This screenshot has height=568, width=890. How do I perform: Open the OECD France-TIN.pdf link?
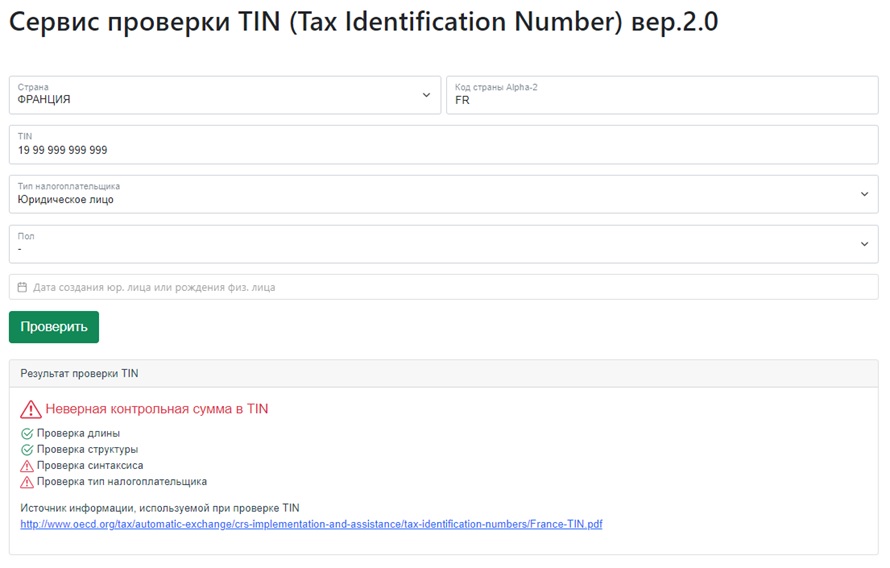[311, 524]
